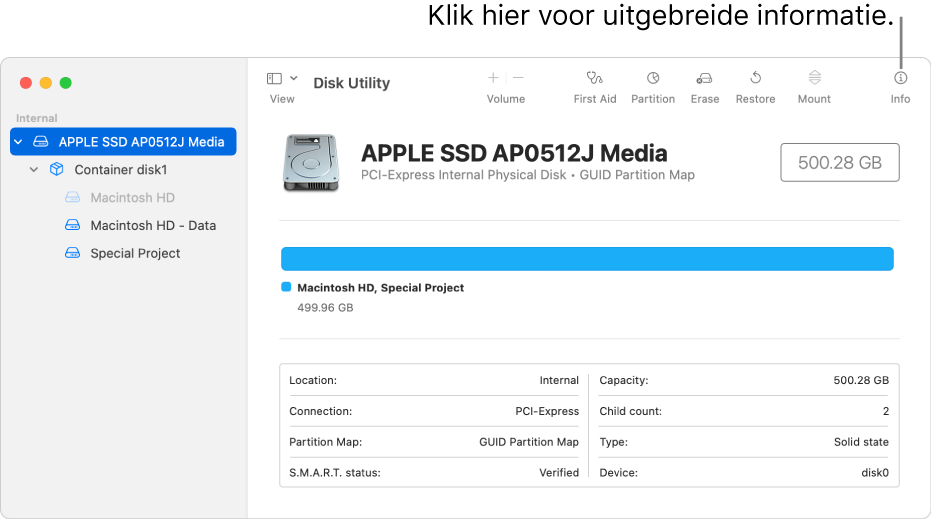
Task: Collapse the Container disk1 tree
Action: click(x=34, y=170)
